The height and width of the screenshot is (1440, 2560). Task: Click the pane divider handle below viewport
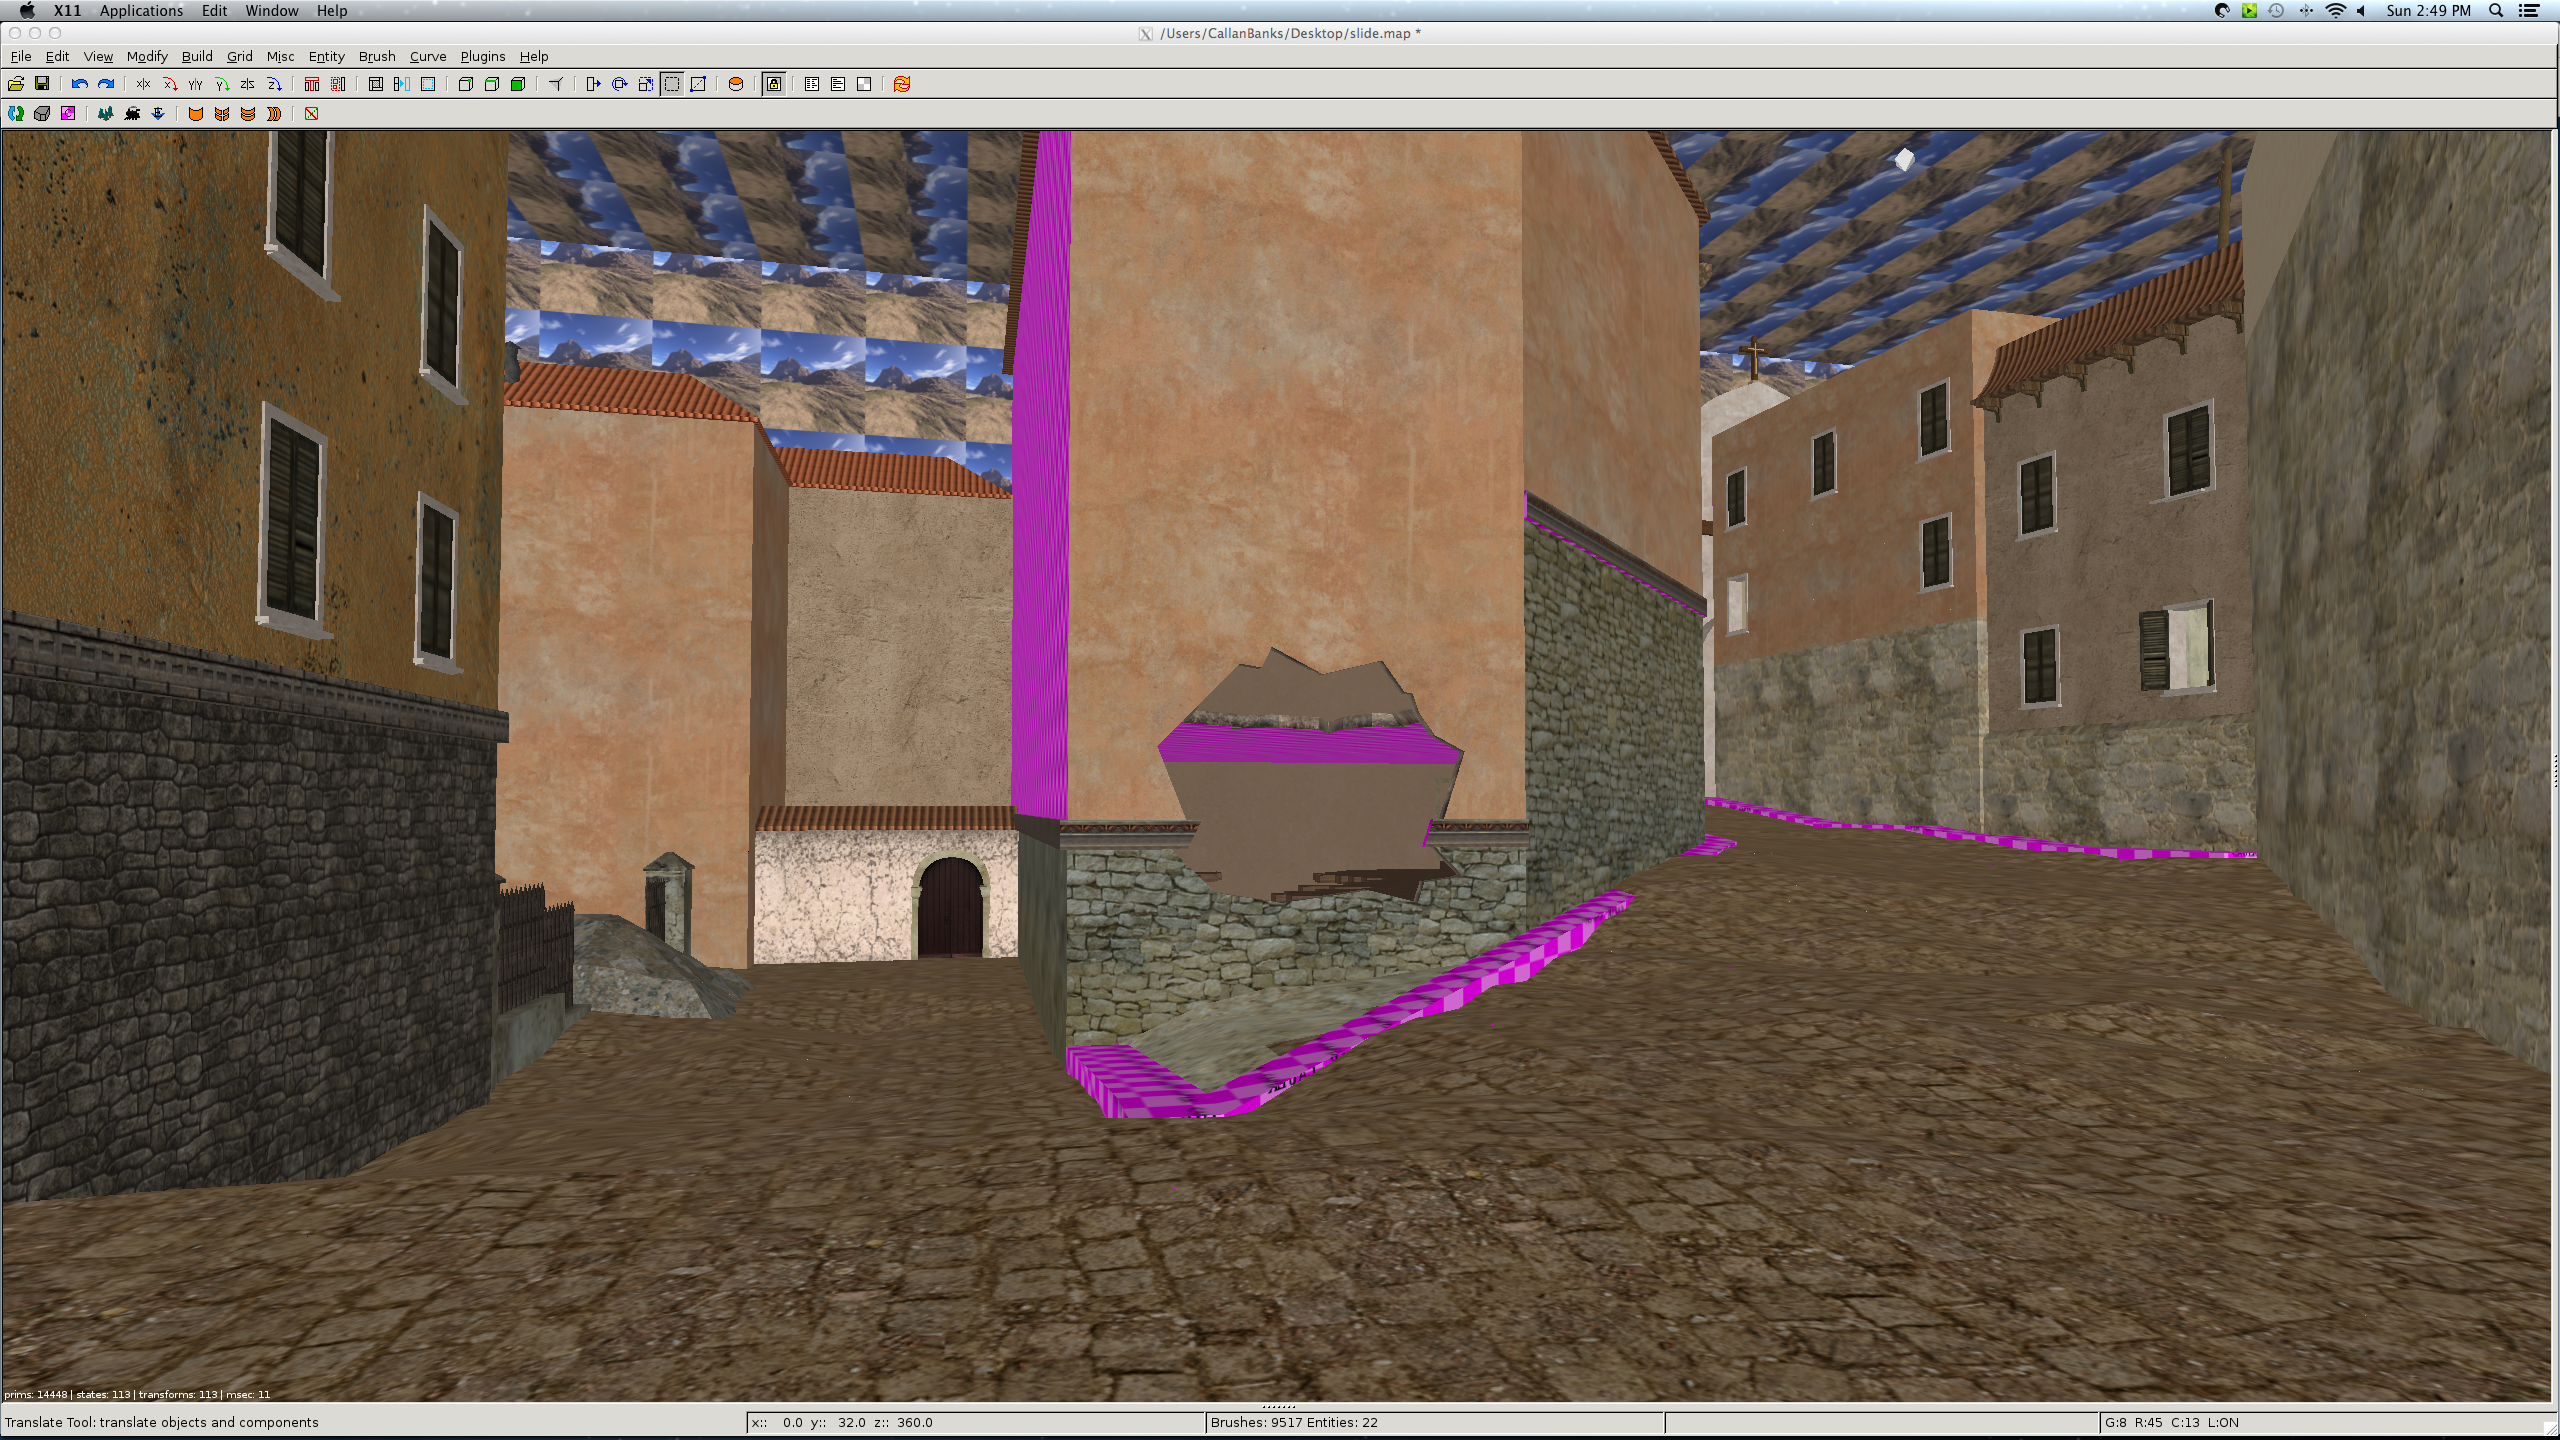coord(1279,1406)
